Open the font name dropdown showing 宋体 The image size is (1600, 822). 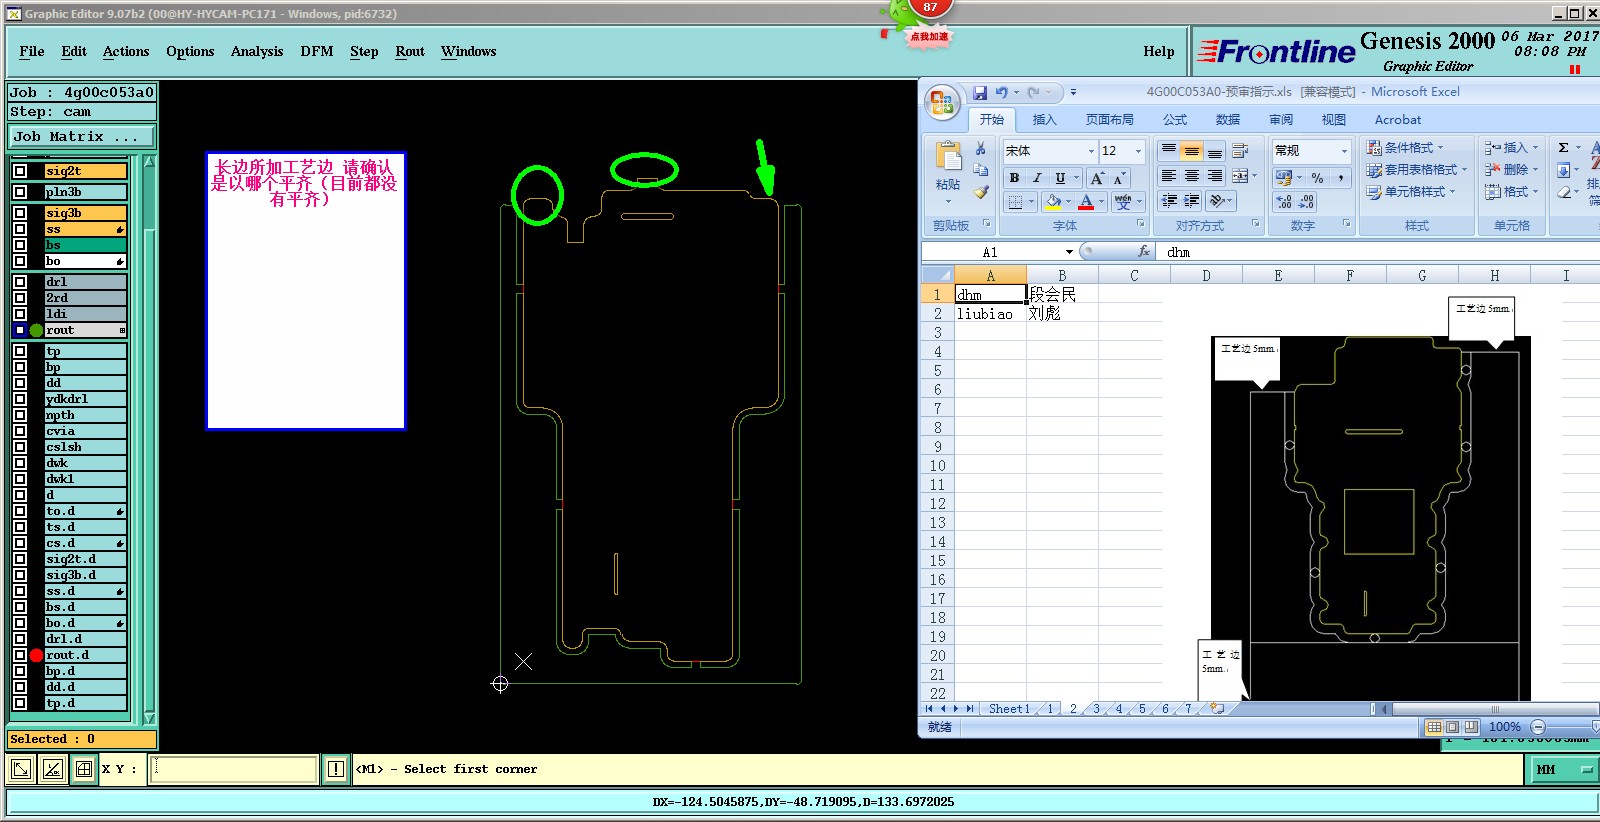click(1091, 151)
